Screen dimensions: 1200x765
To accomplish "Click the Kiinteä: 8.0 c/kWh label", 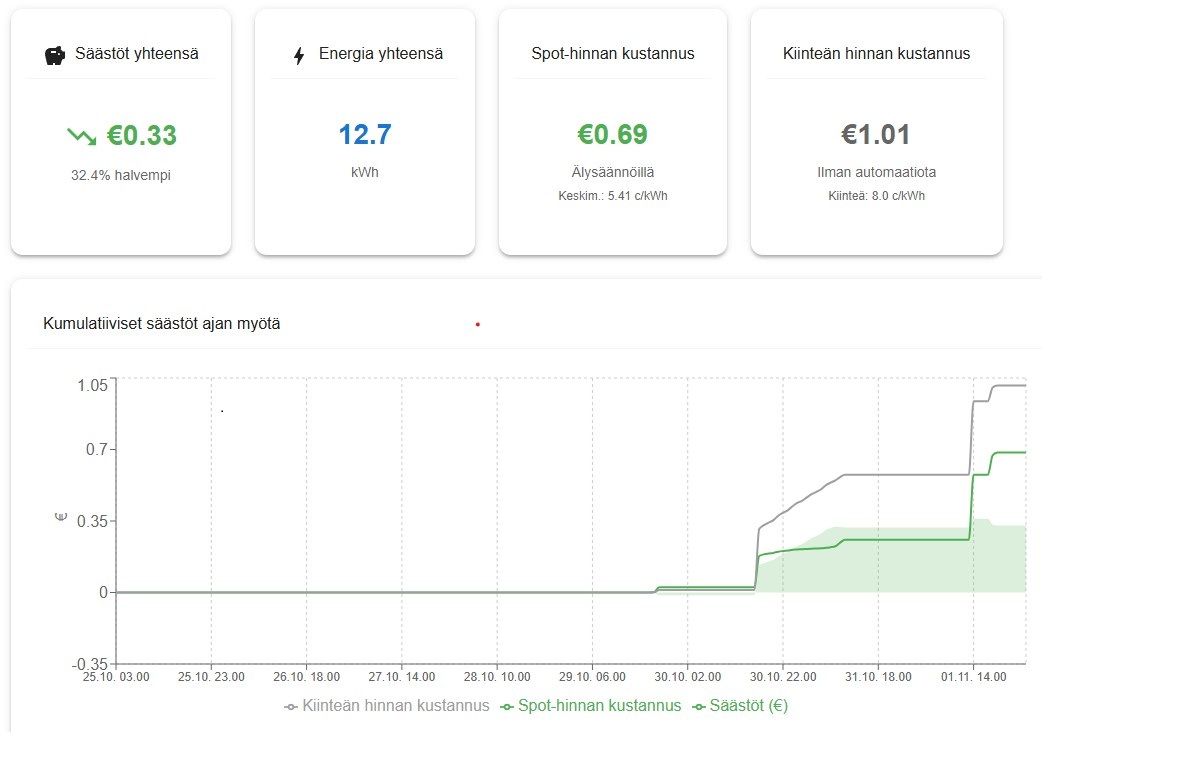I will click(x=876, y=196).
